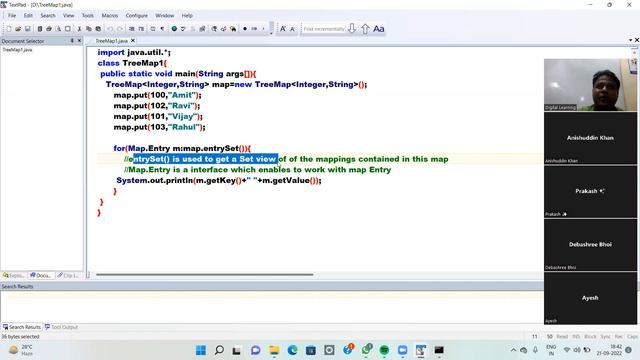Save the file using floppy icon
Viewport: 640px width, 360px height.
click(28, 29)
